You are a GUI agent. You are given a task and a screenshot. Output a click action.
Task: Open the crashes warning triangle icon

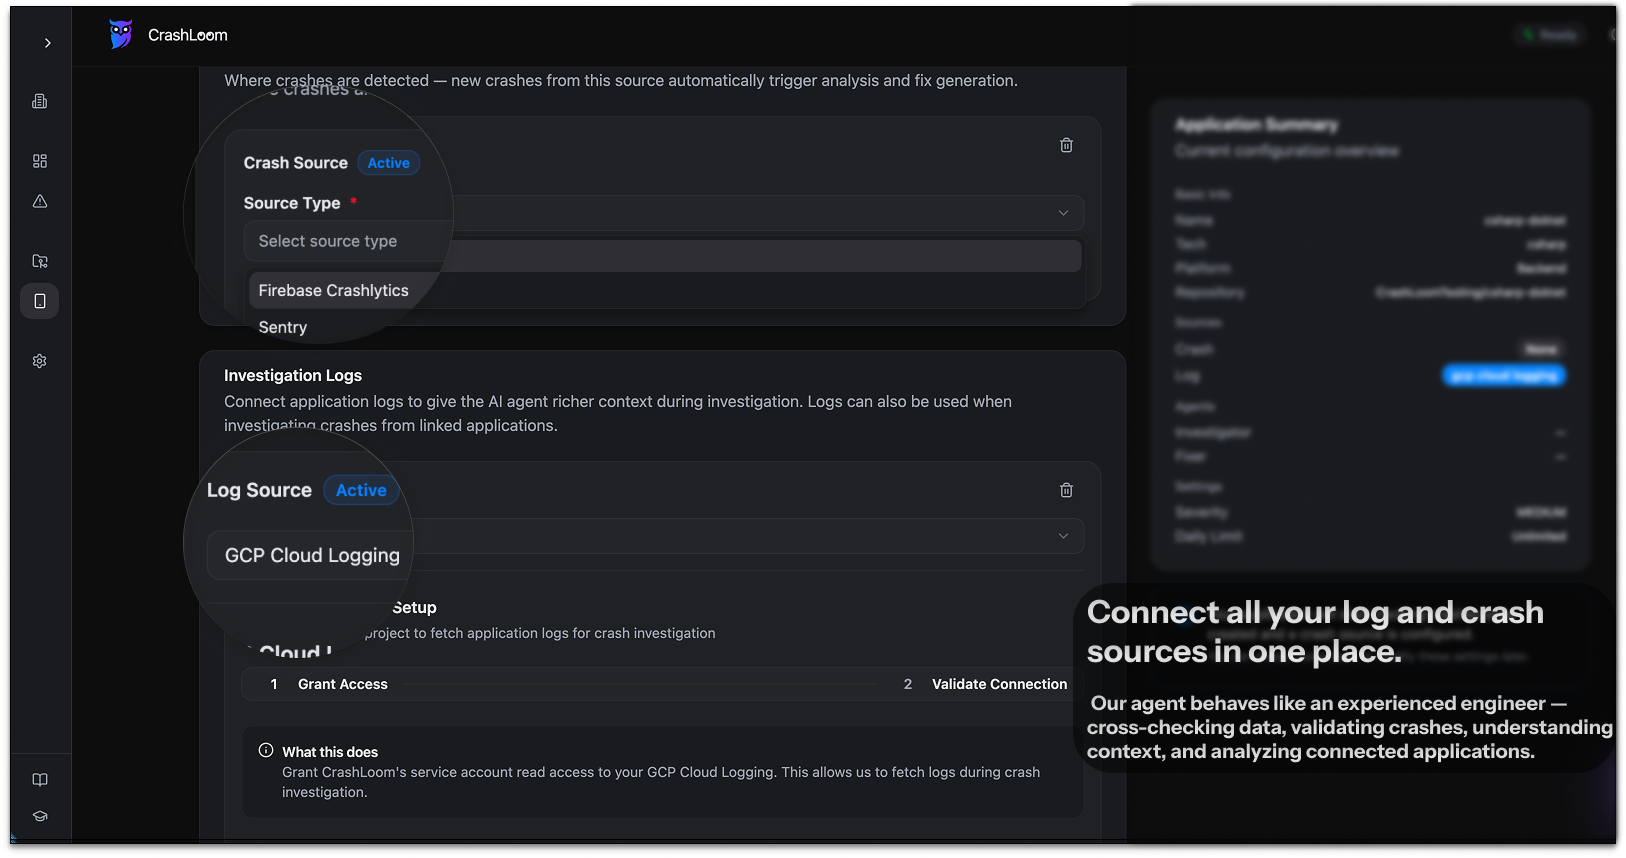(x=40, y=201)
